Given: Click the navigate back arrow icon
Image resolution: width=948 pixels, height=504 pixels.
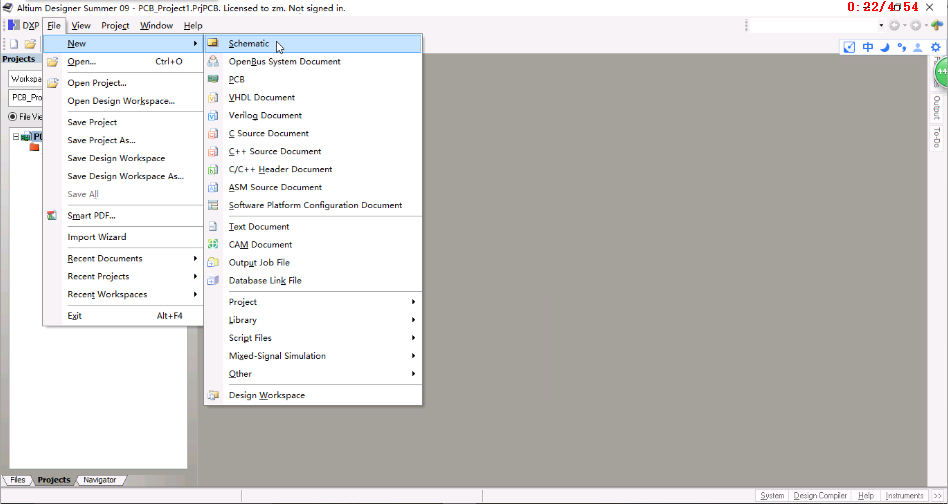Looking at the screenshot, I should click(895, 25).
